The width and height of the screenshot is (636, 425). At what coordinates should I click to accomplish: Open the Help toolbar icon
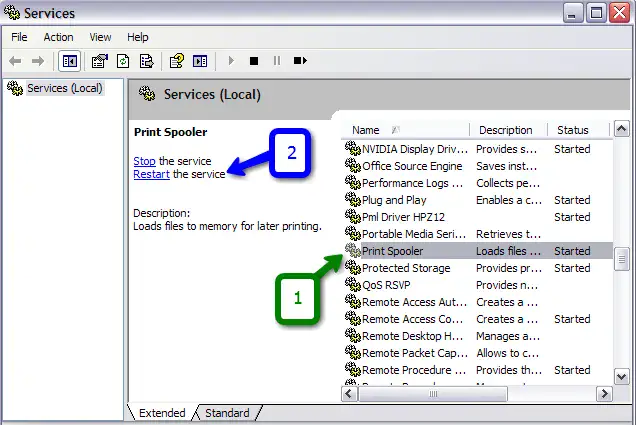pos(176,61)
